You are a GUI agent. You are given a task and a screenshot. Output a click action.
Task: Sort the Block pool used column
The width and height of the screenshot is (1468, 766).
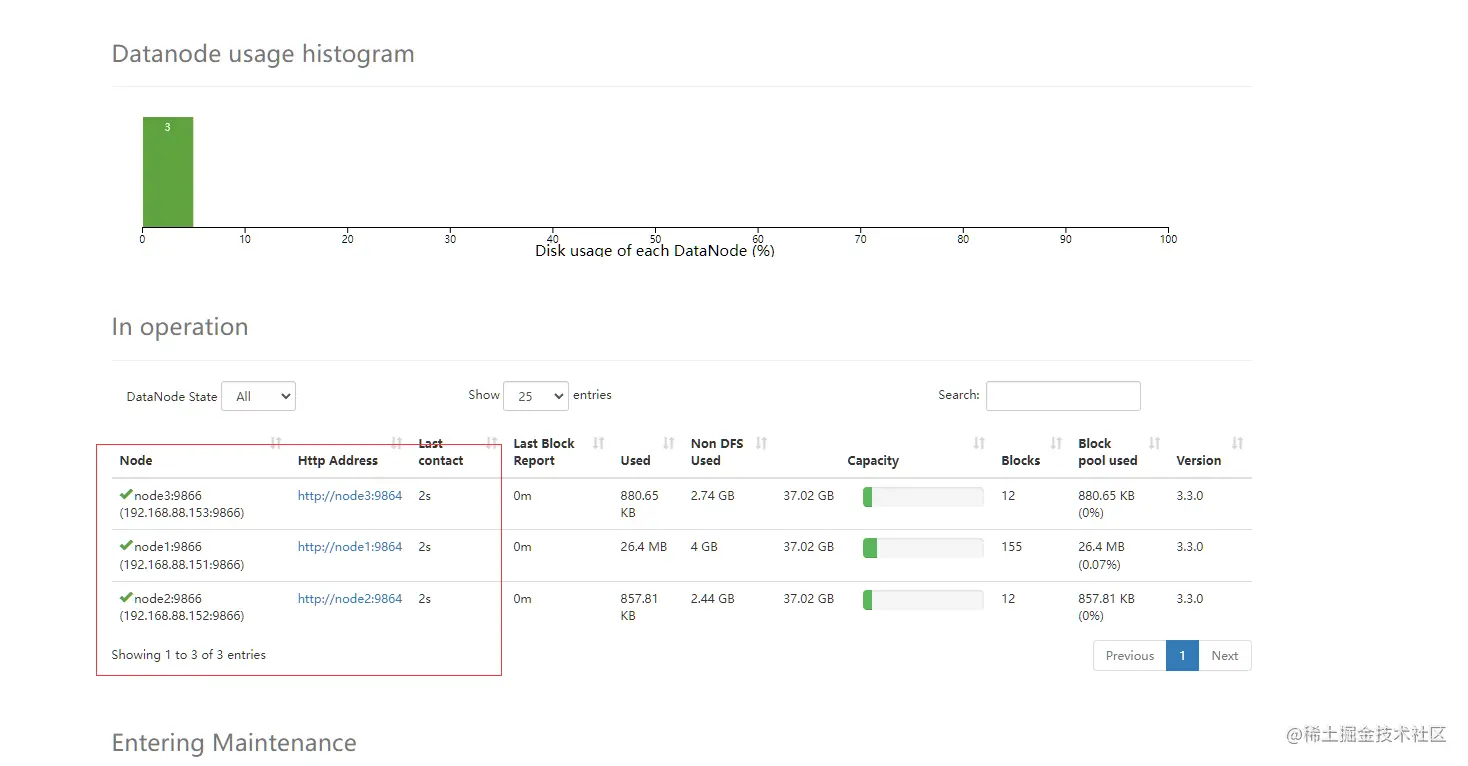1154,441
